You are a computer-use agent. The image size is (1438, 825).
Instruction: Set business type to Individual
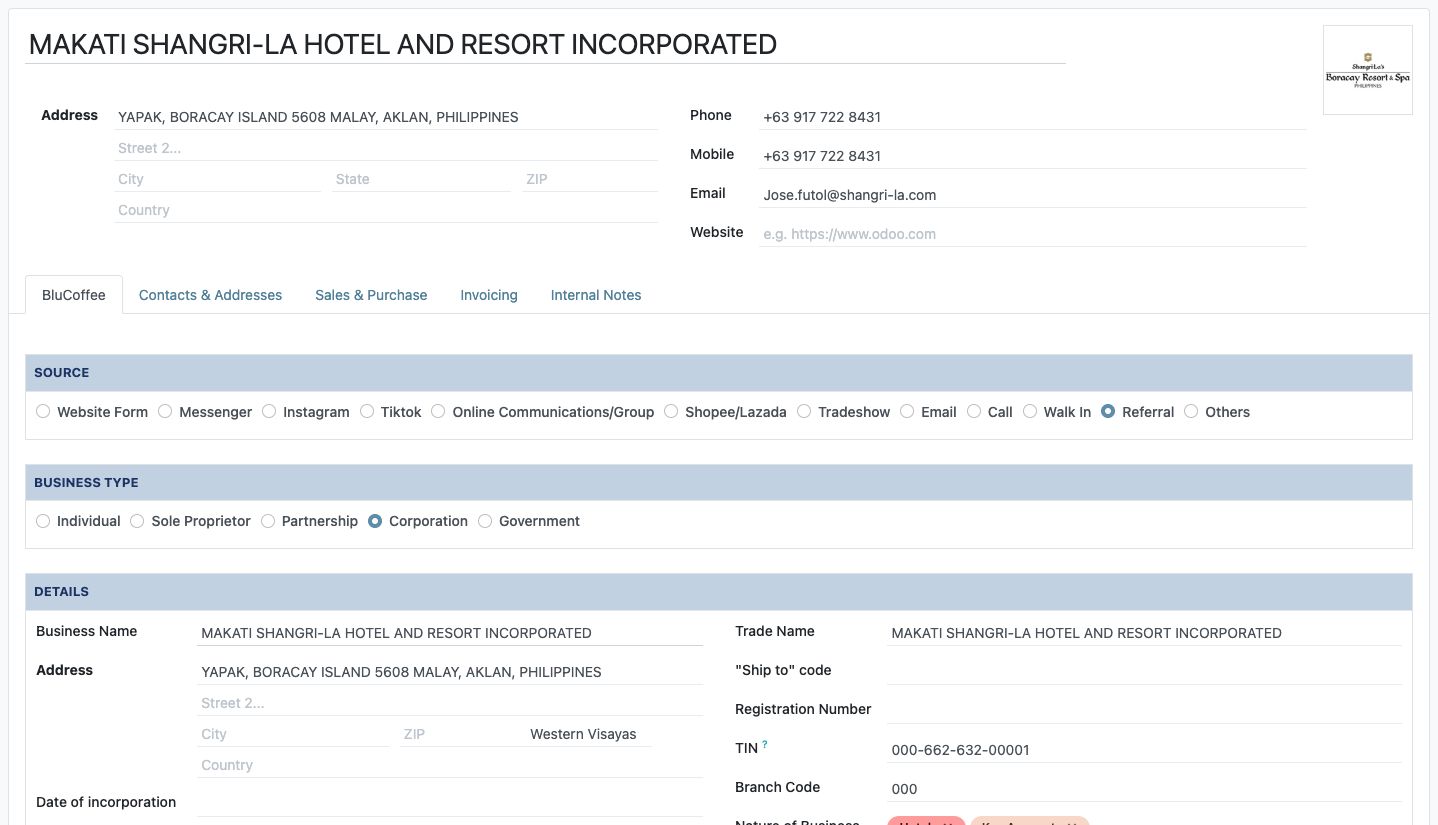click(x=43, y=521)
